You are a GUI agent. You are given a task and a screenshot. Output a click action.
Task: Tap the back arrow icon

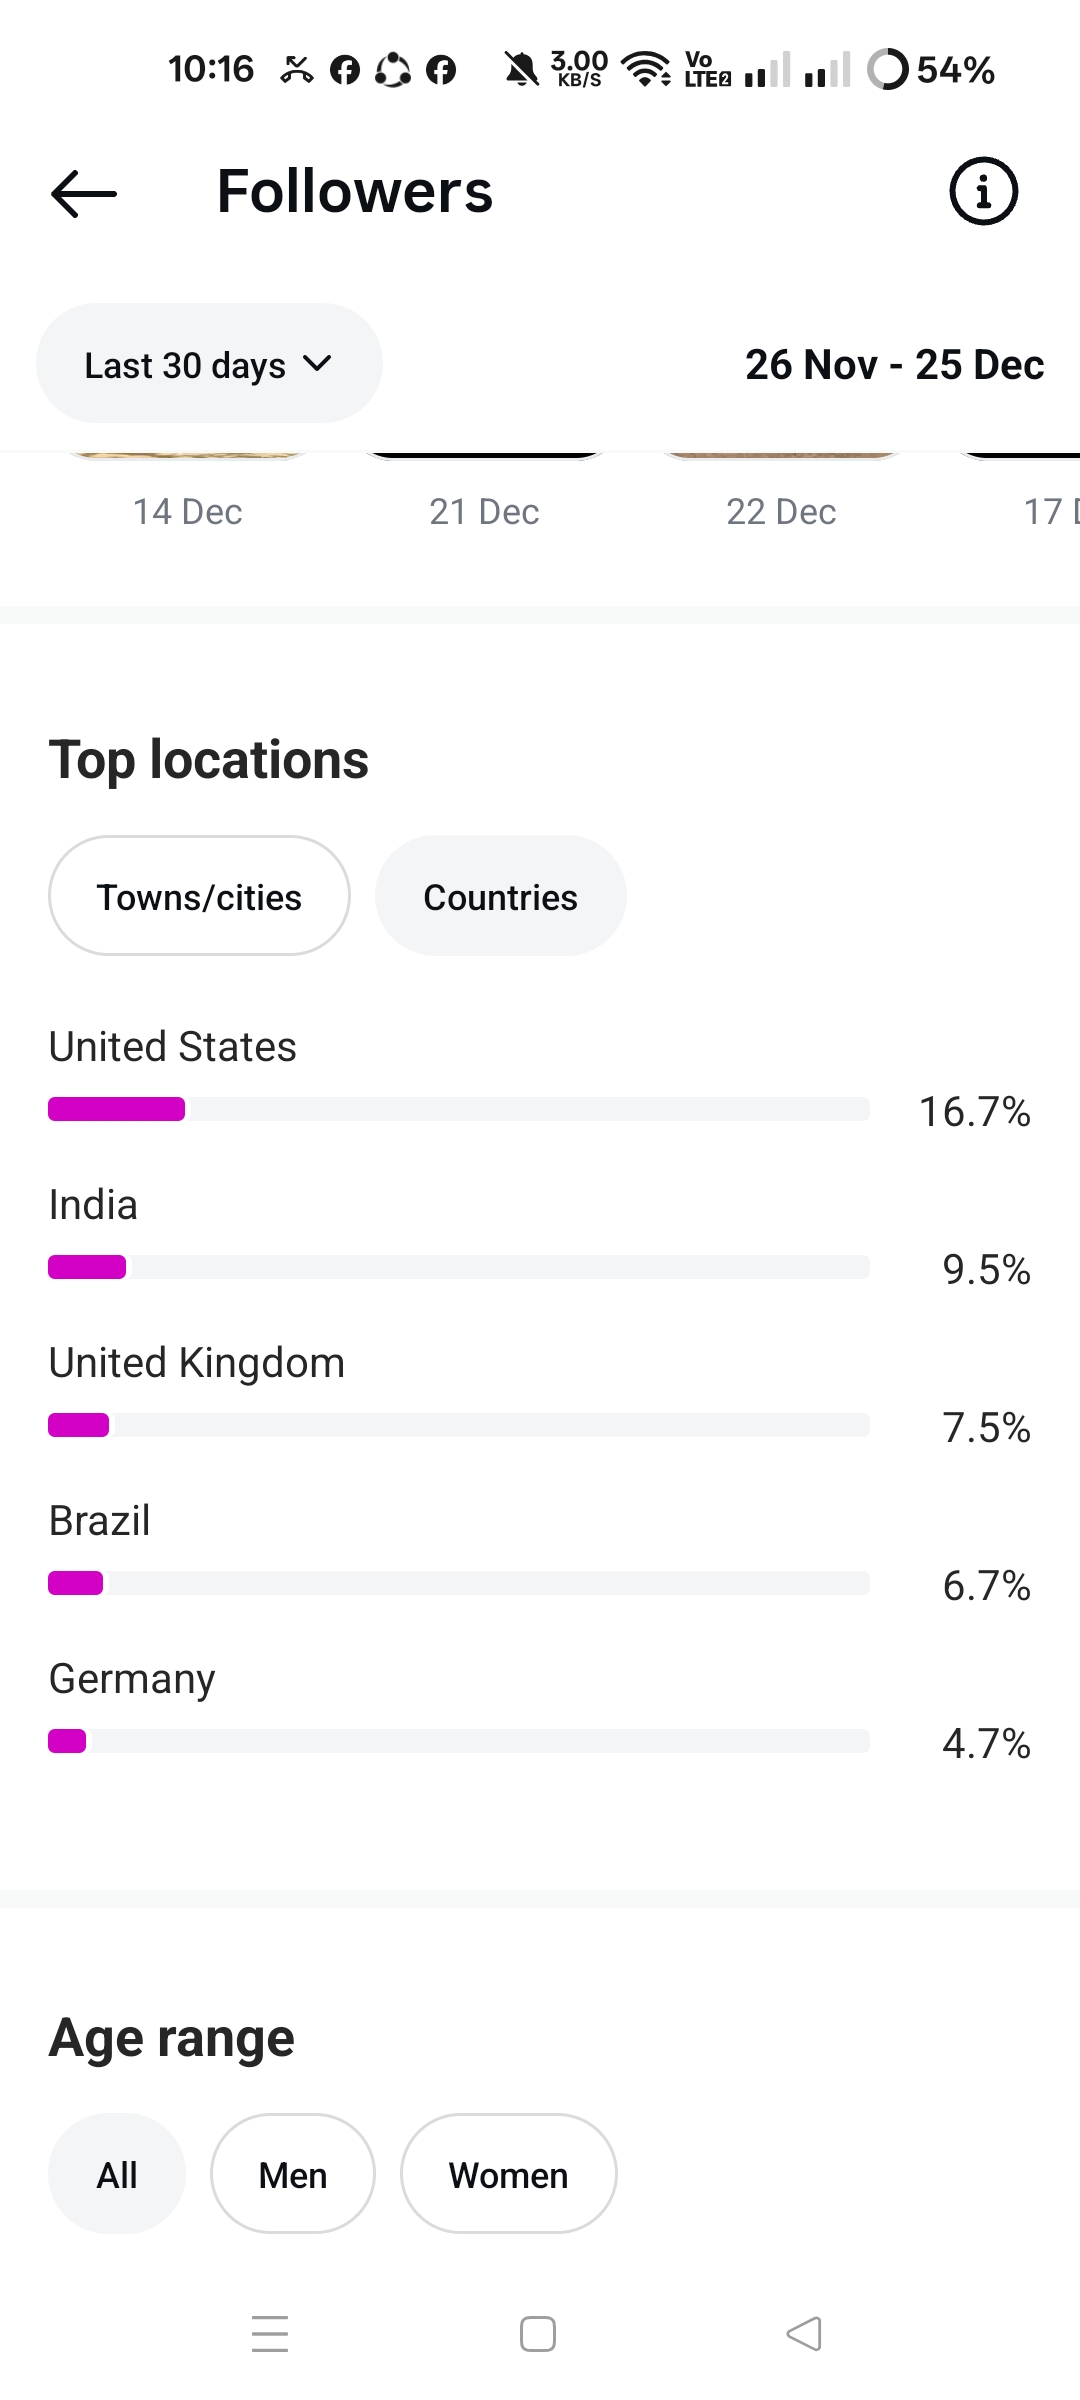point(84,193)
